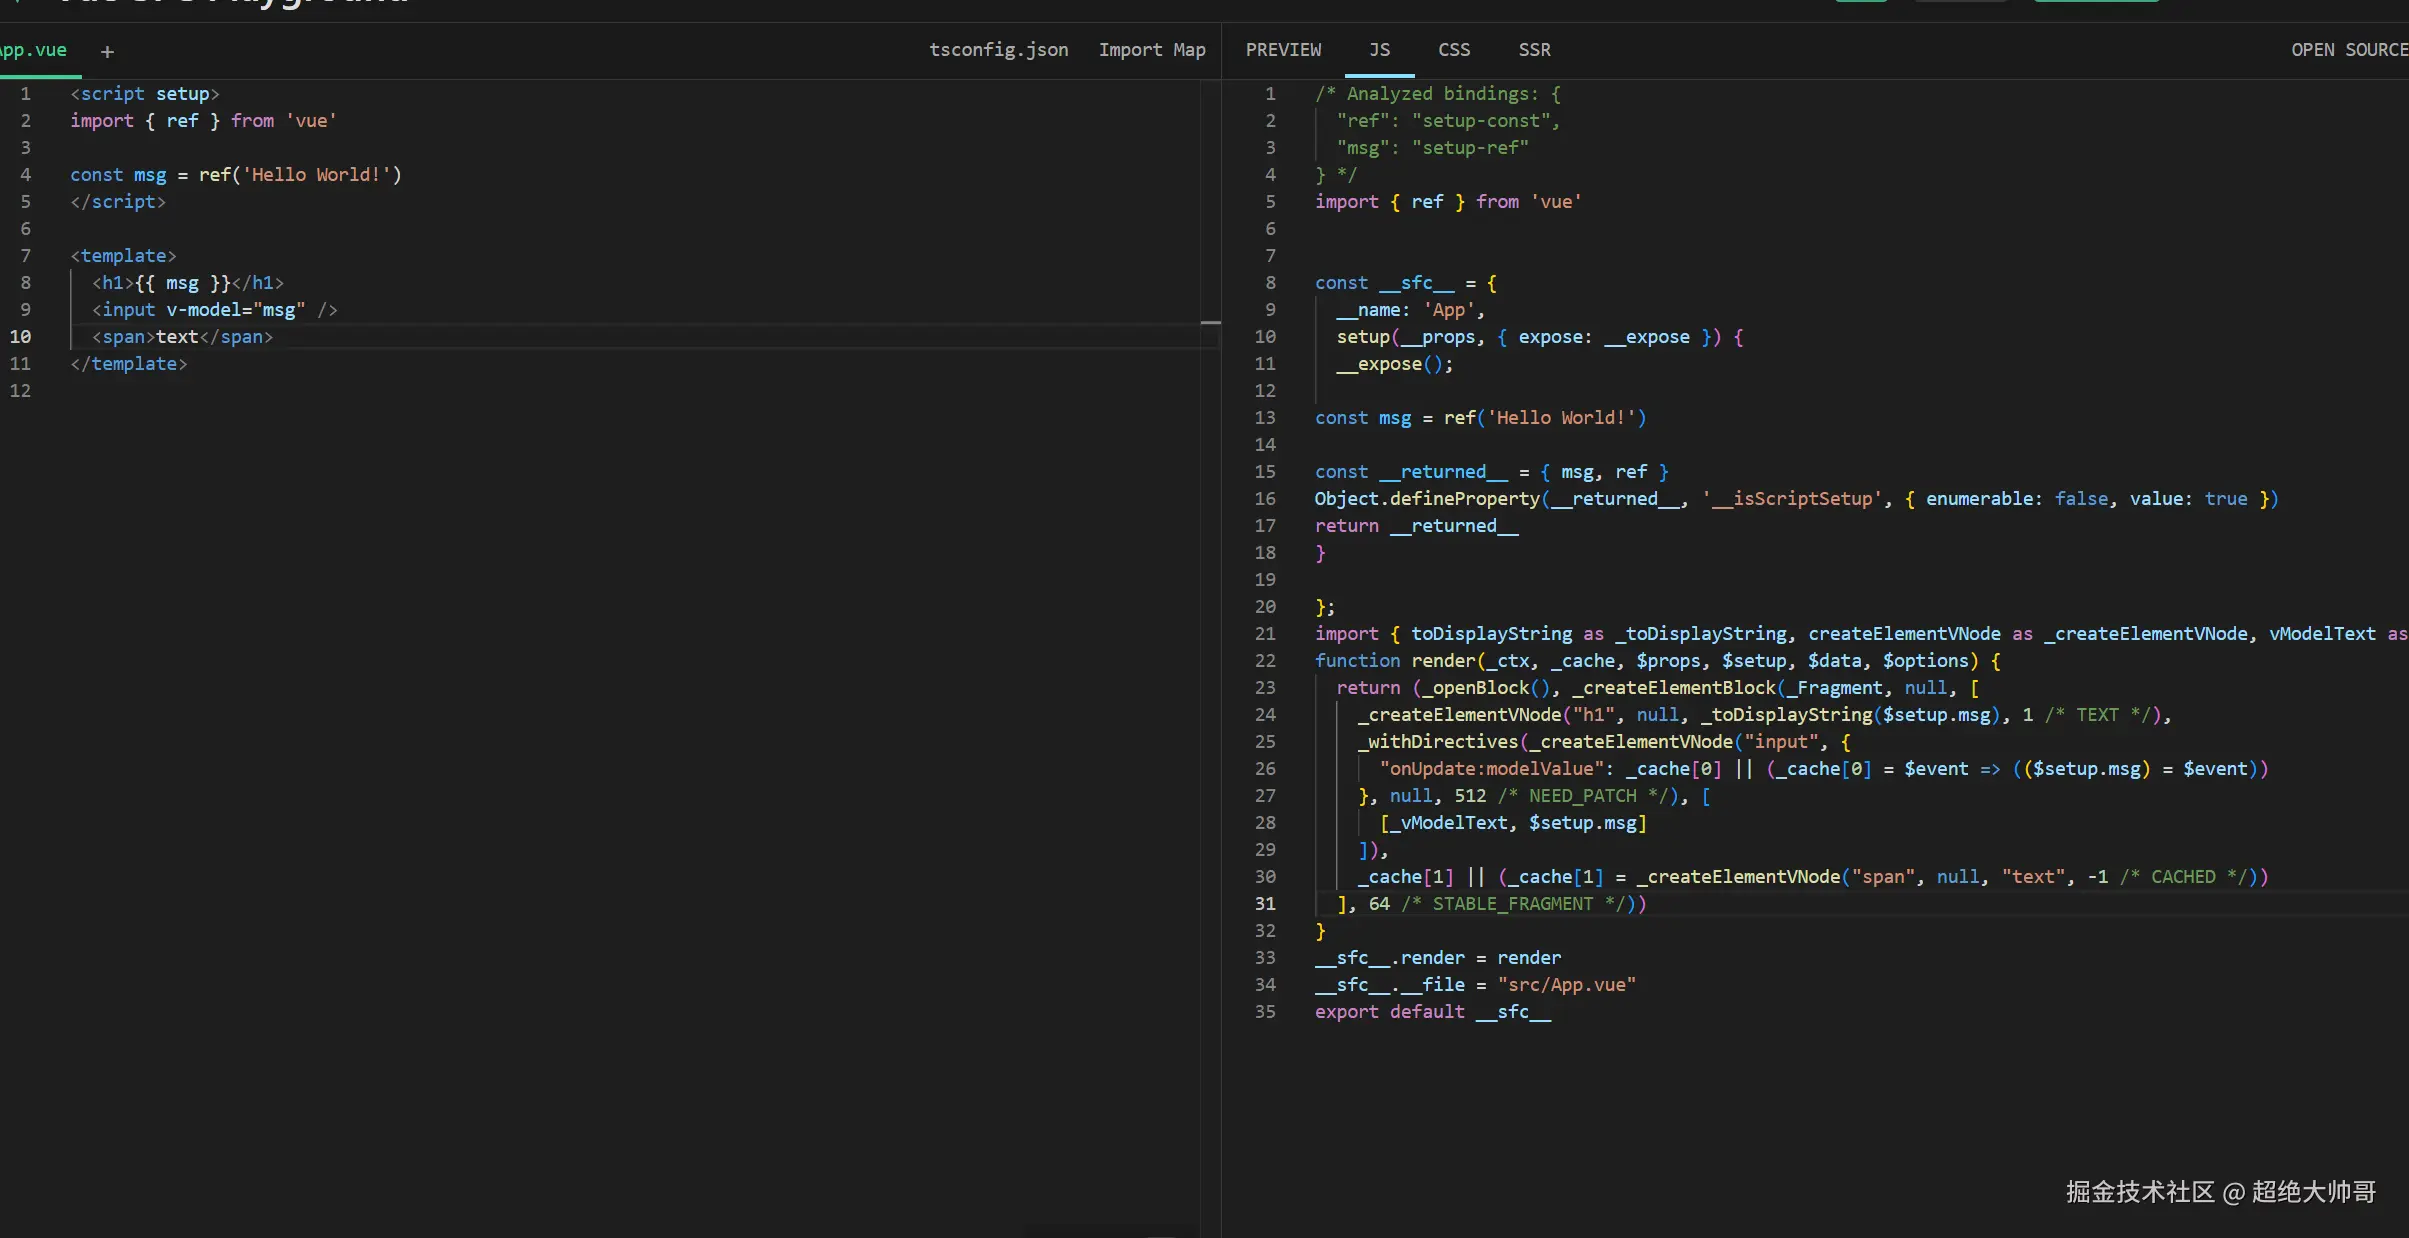Open the Import Map tab
Screen dimensions: 2409x1238
click(x=1151, y=50)
